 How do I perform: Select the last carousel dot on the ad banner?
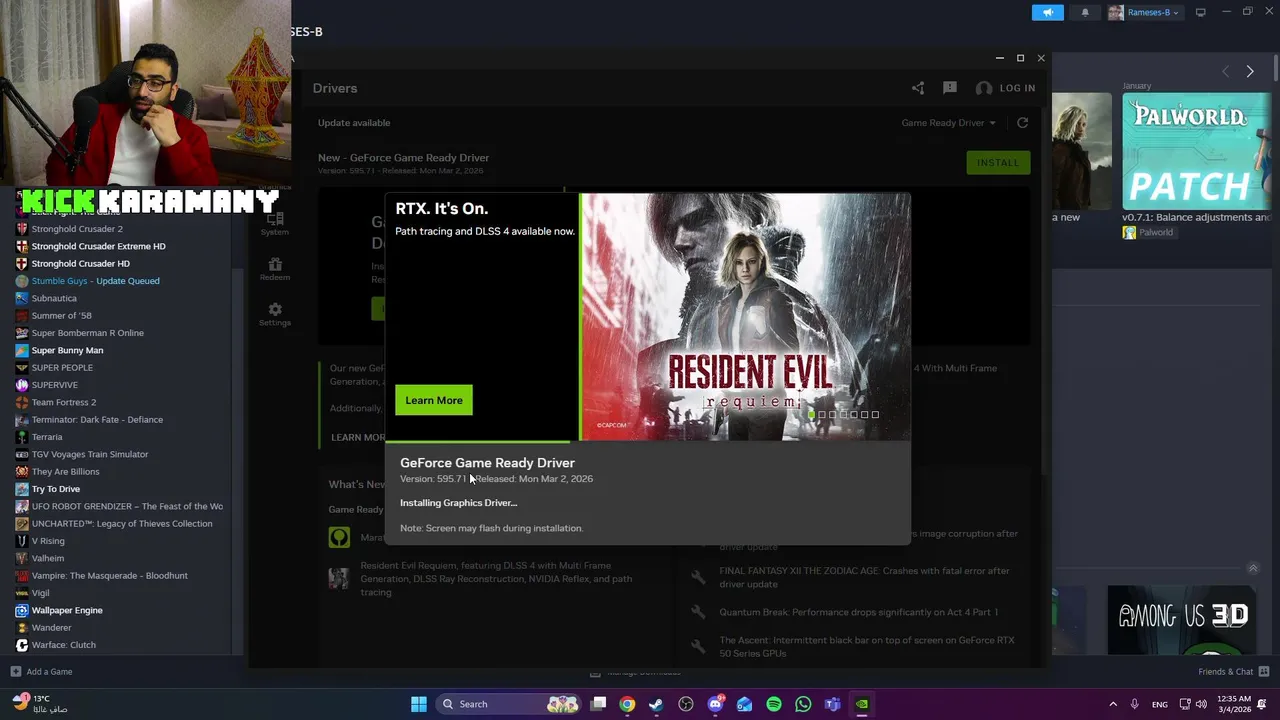[876, 414]
